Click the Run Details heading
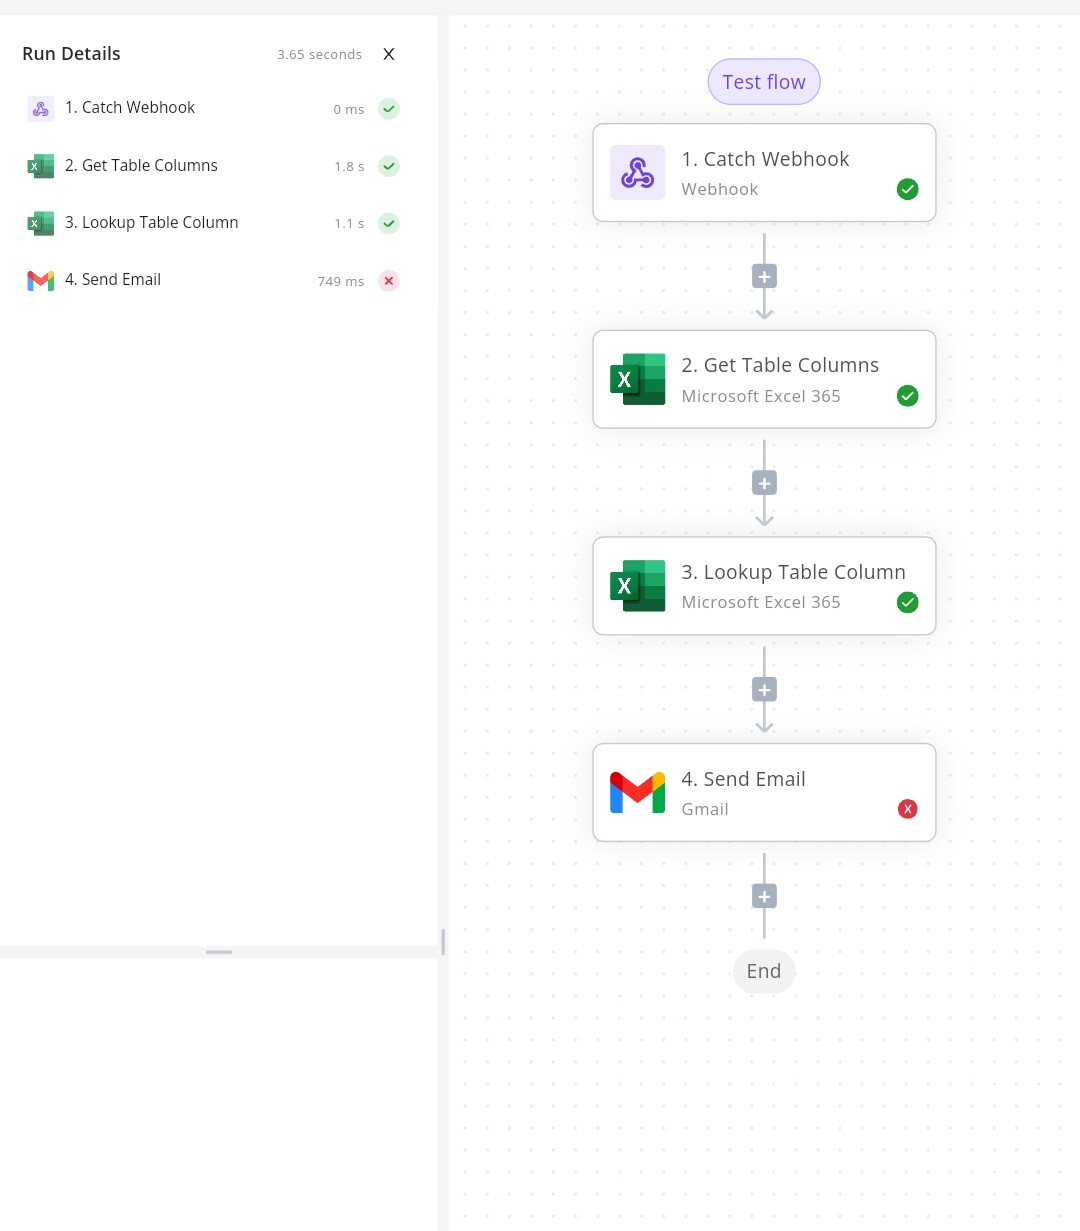1080x1231 pixels. tap(71, 54)
